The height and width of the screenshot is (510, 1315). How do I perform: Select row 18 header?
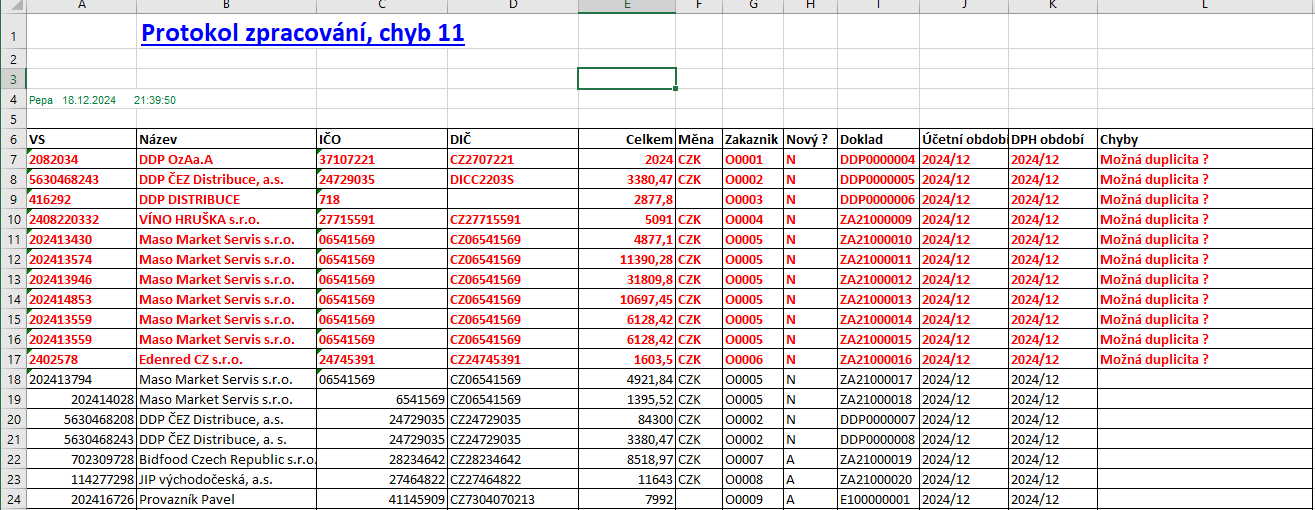pos(13,379)
